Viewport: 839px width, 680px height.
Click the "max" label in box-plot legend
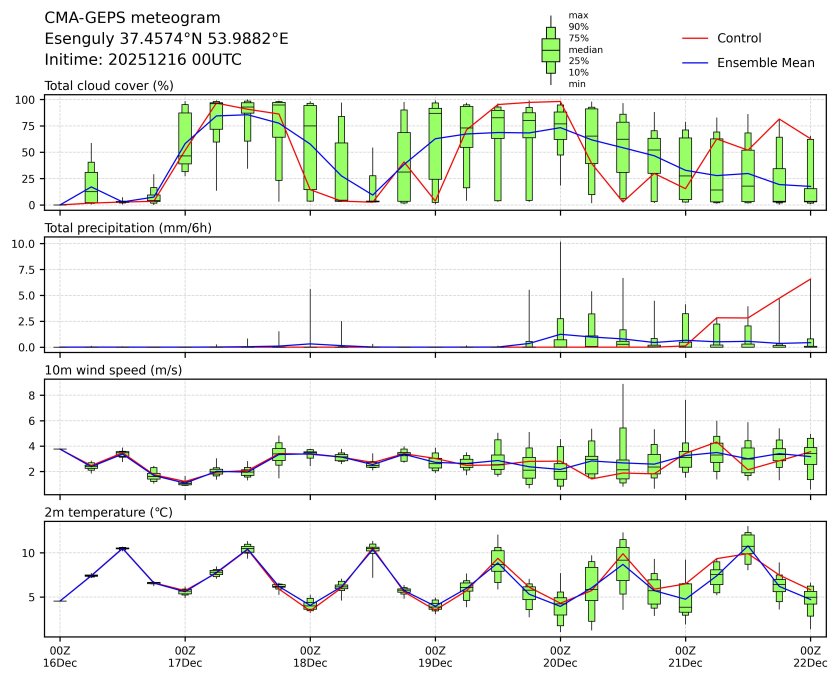576,15
